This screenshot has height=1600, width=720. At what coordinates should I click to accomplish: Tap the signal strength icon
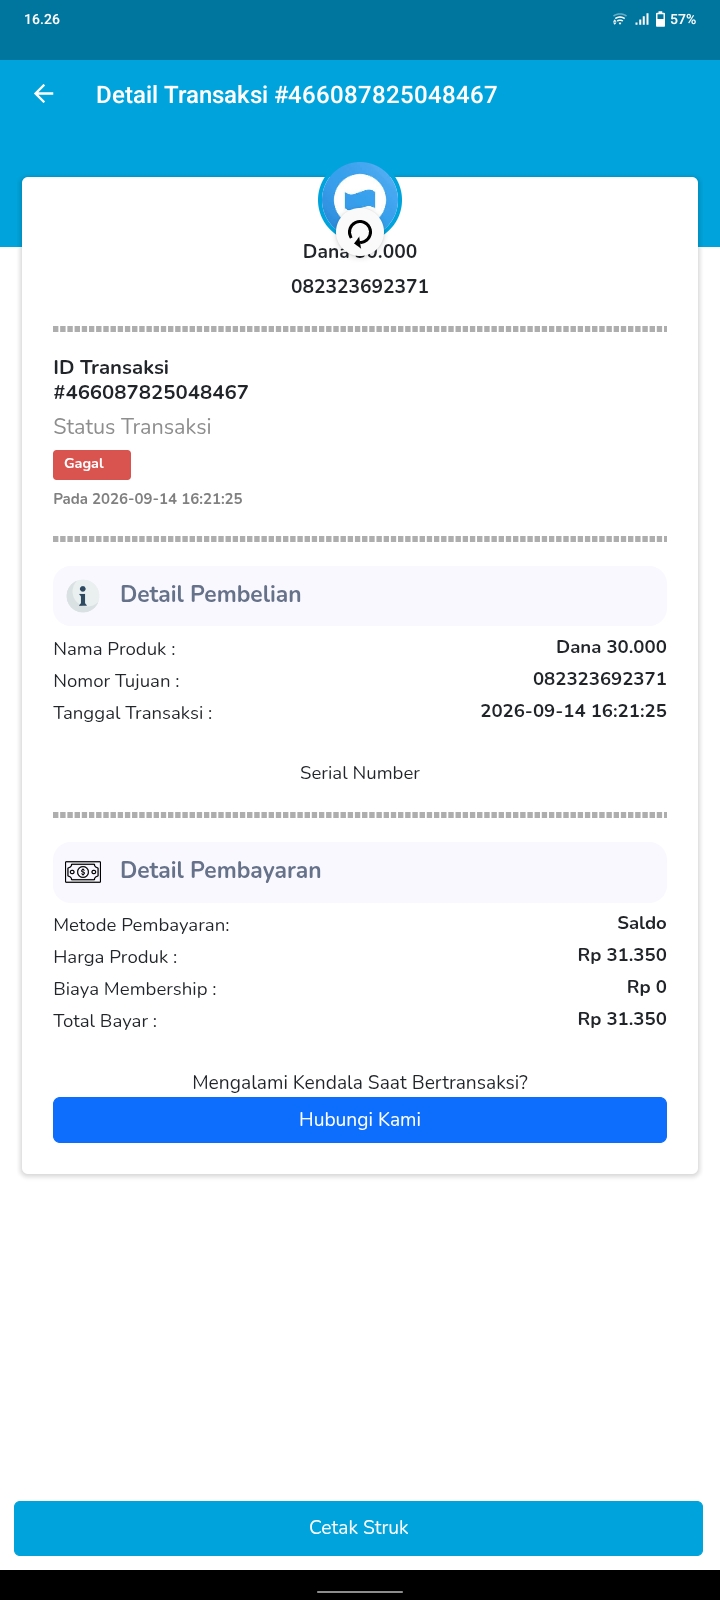pos(642,19)
